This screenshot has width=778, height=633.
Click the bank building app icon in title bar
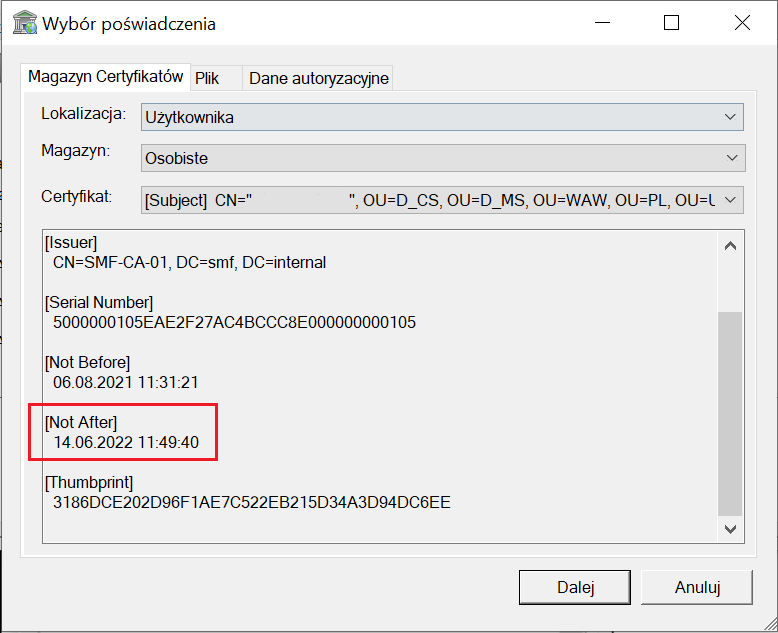tap(25, 23)
